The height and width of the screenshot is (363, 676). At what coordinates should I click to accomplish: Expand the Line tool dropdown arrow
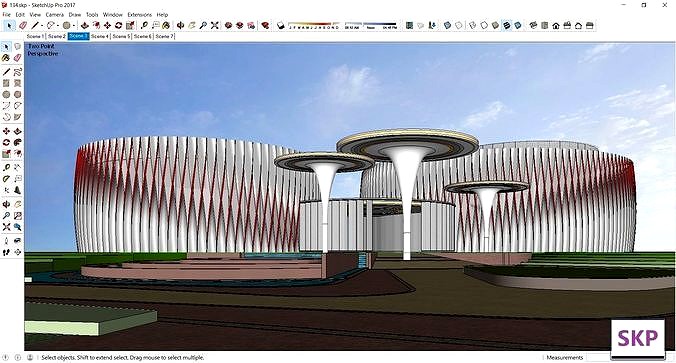click(42, 26)
